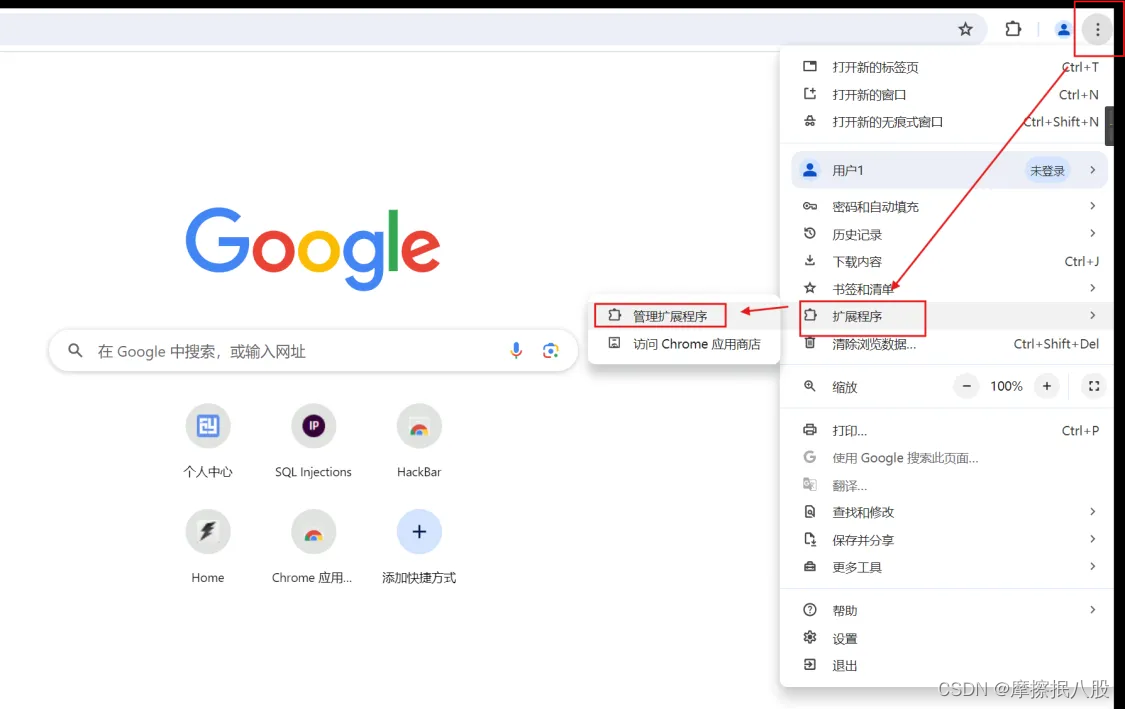The height and width of the screenshot is (709, 1125).
Task: Select 打印 menu item
Action: [x=949, y=430]
